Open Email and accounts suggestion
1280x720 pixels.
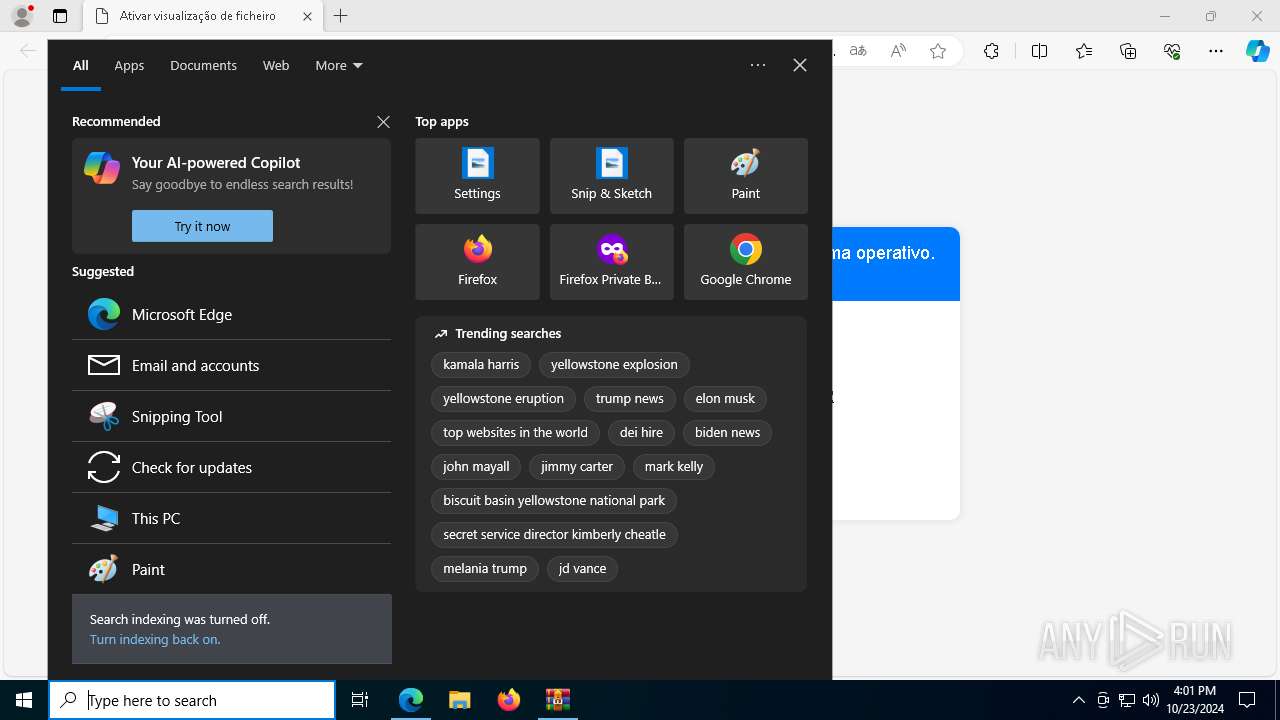point(231,365)
